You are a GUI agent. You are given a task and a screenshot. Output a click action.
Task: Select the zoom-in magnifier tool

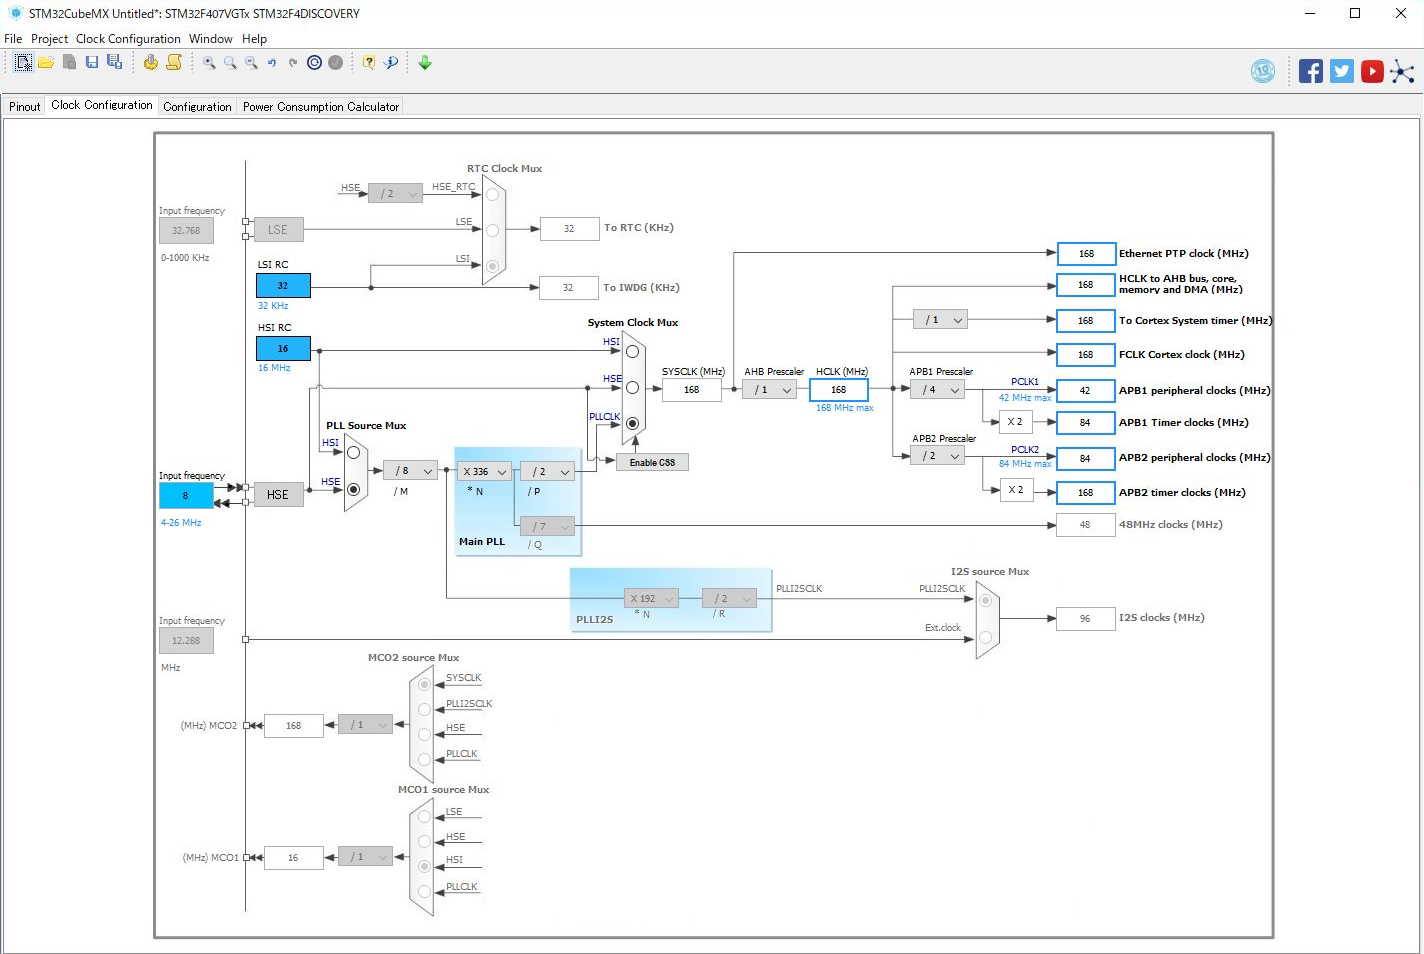[208, 62]
